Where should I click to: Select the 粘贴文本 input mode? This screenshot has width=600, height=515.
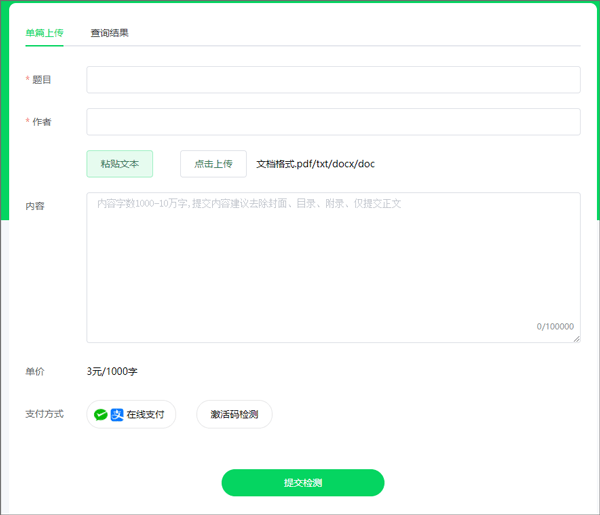pos(120,164)
